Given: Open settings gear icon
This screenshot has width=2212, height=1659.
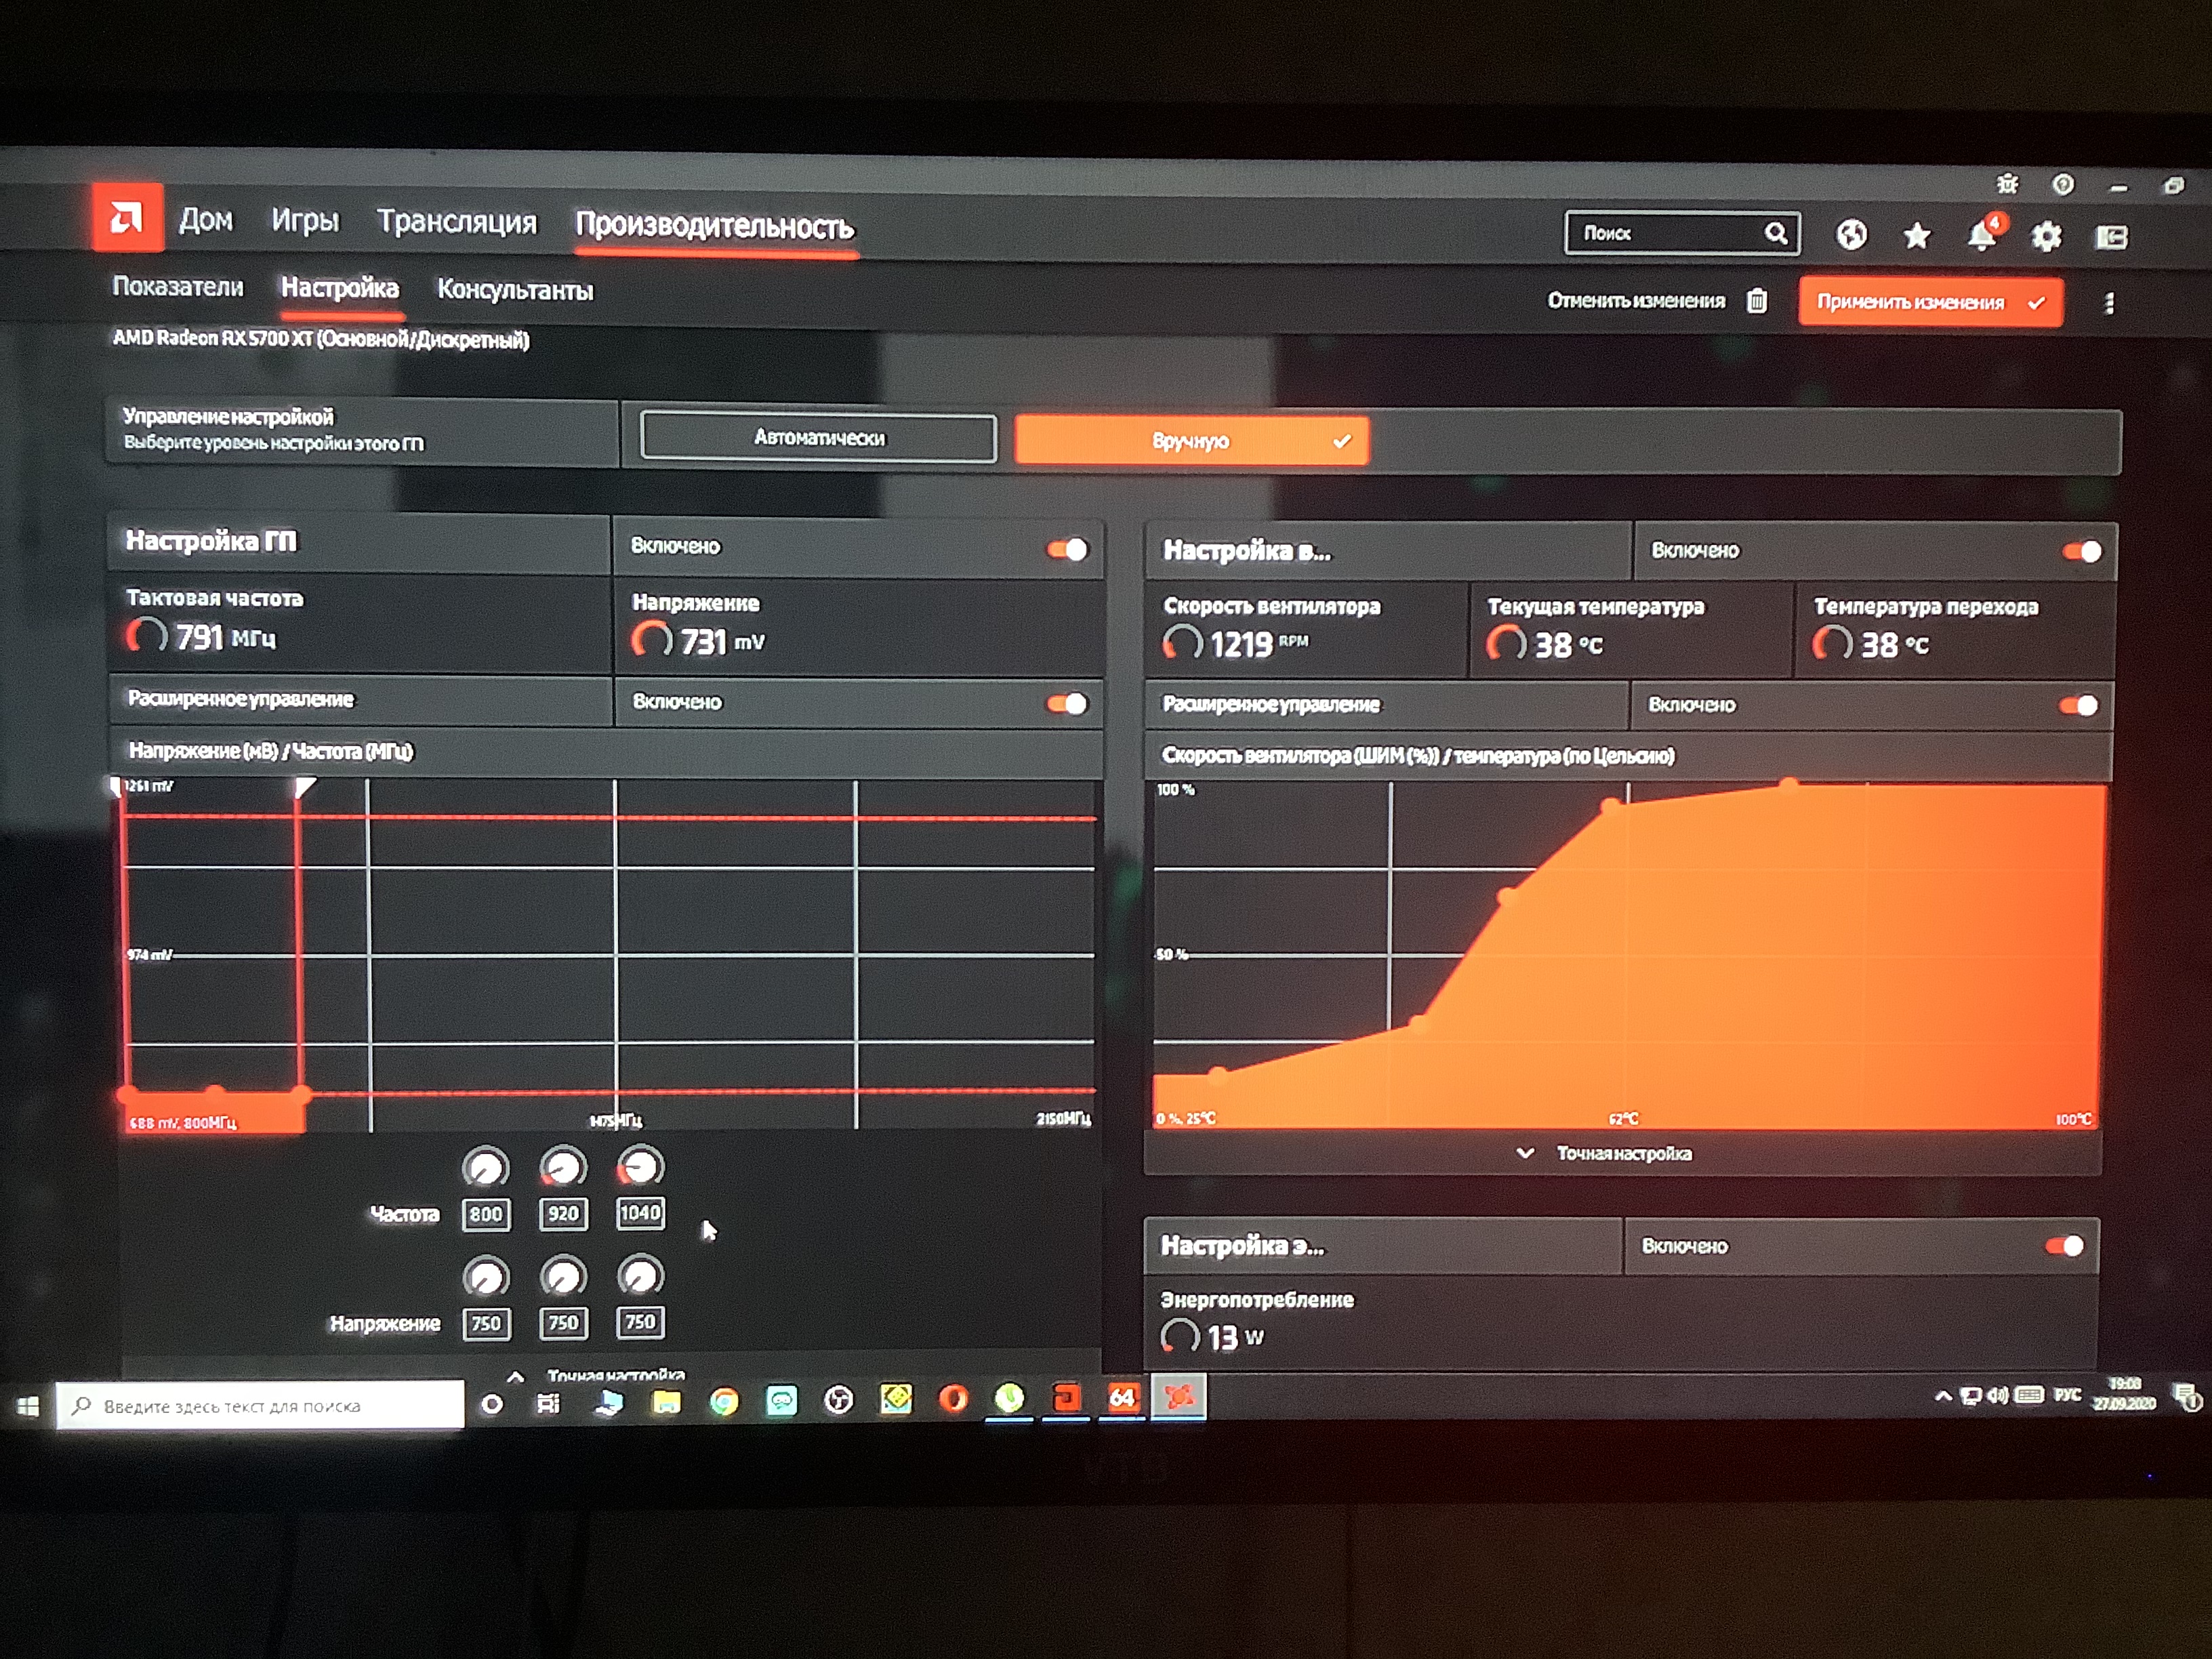Looking at the screenshot, I should [2046, 237].
